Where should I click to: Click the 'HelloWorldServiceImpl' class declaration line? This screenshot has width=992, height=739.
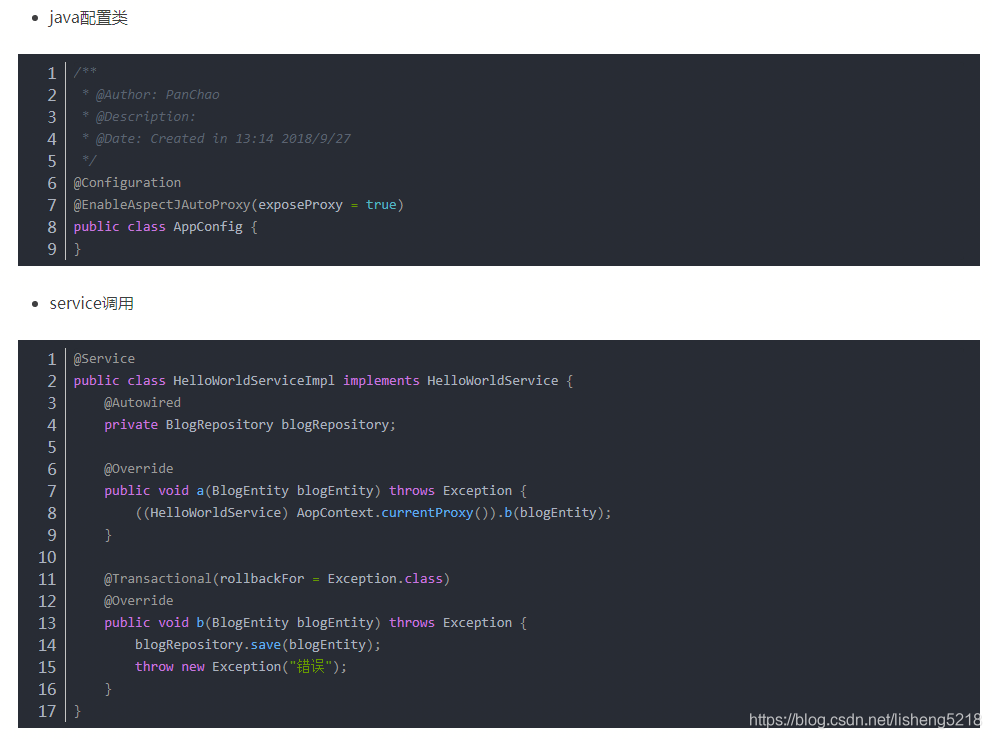323,381
